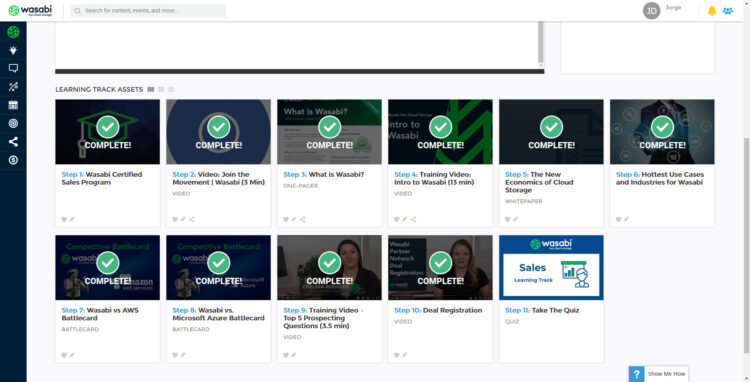This screenshot has height=382, width=750.
Task: Pin the Step 2 video card
Action: [183, 219]
